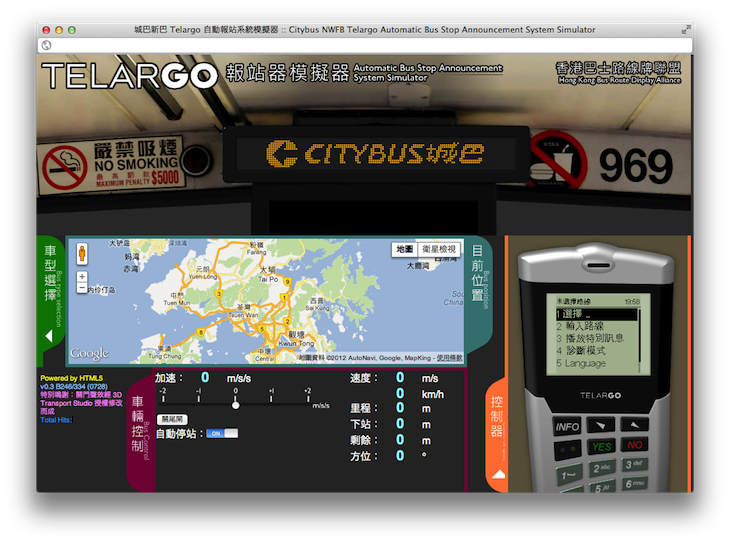Click the 未選擇路線 status on handset screen
The height and width of the screenshot is (543, 730).
pyautogui.click(x=574, y=302)
